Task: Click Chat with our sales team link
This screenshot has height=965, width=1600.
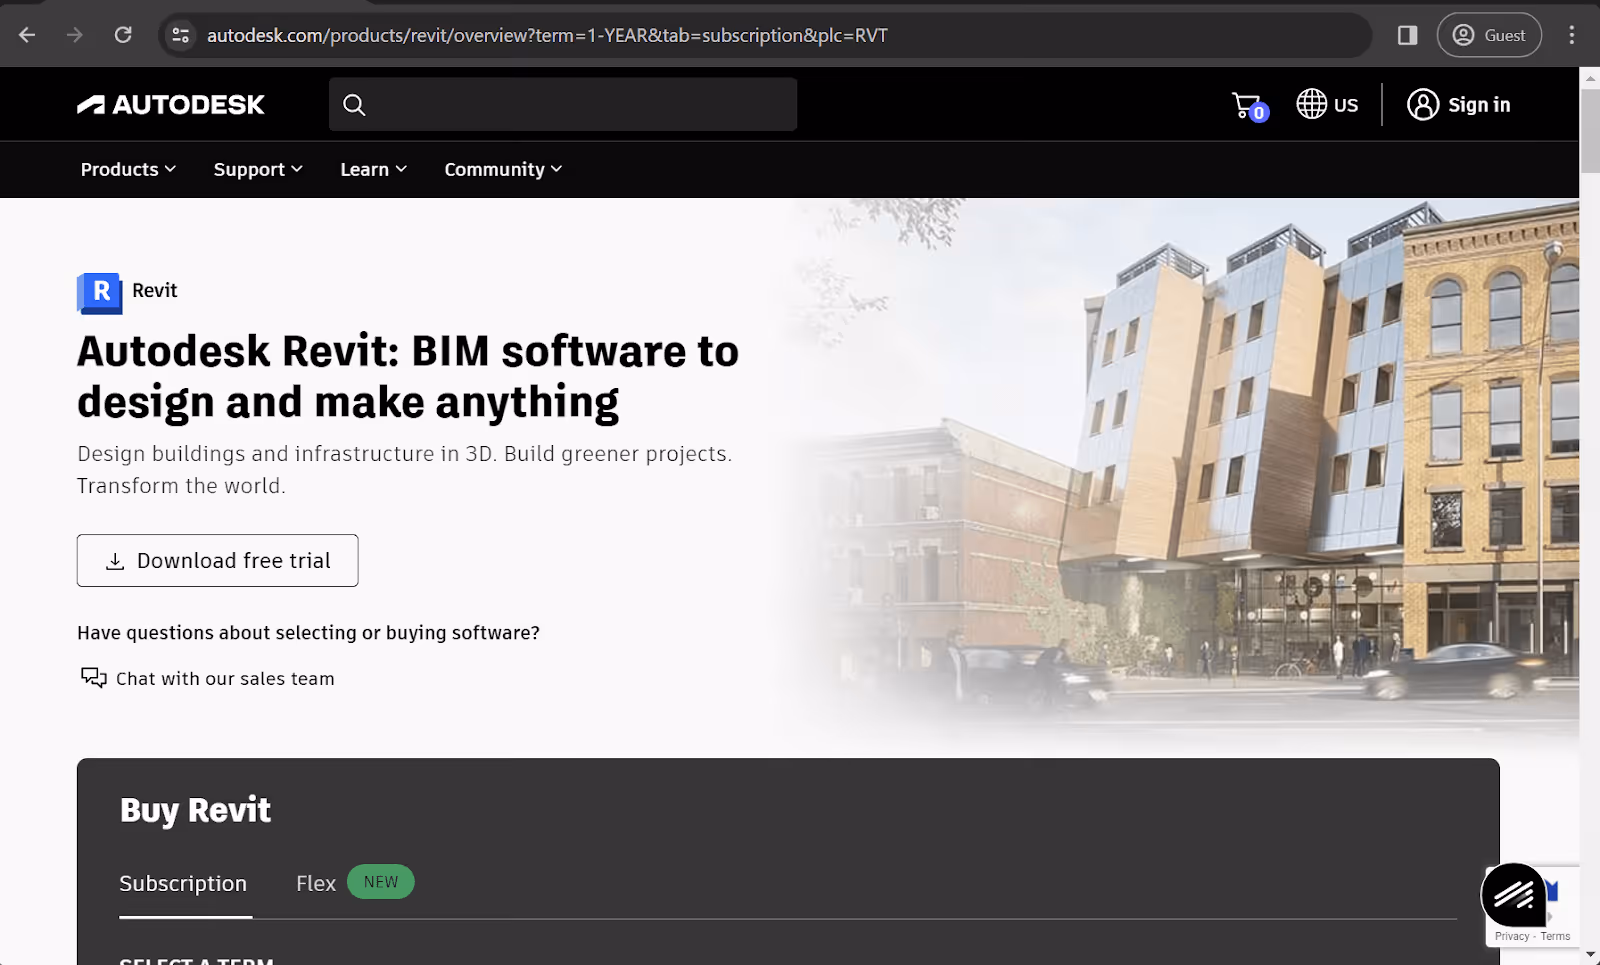Action: [207, 678]
